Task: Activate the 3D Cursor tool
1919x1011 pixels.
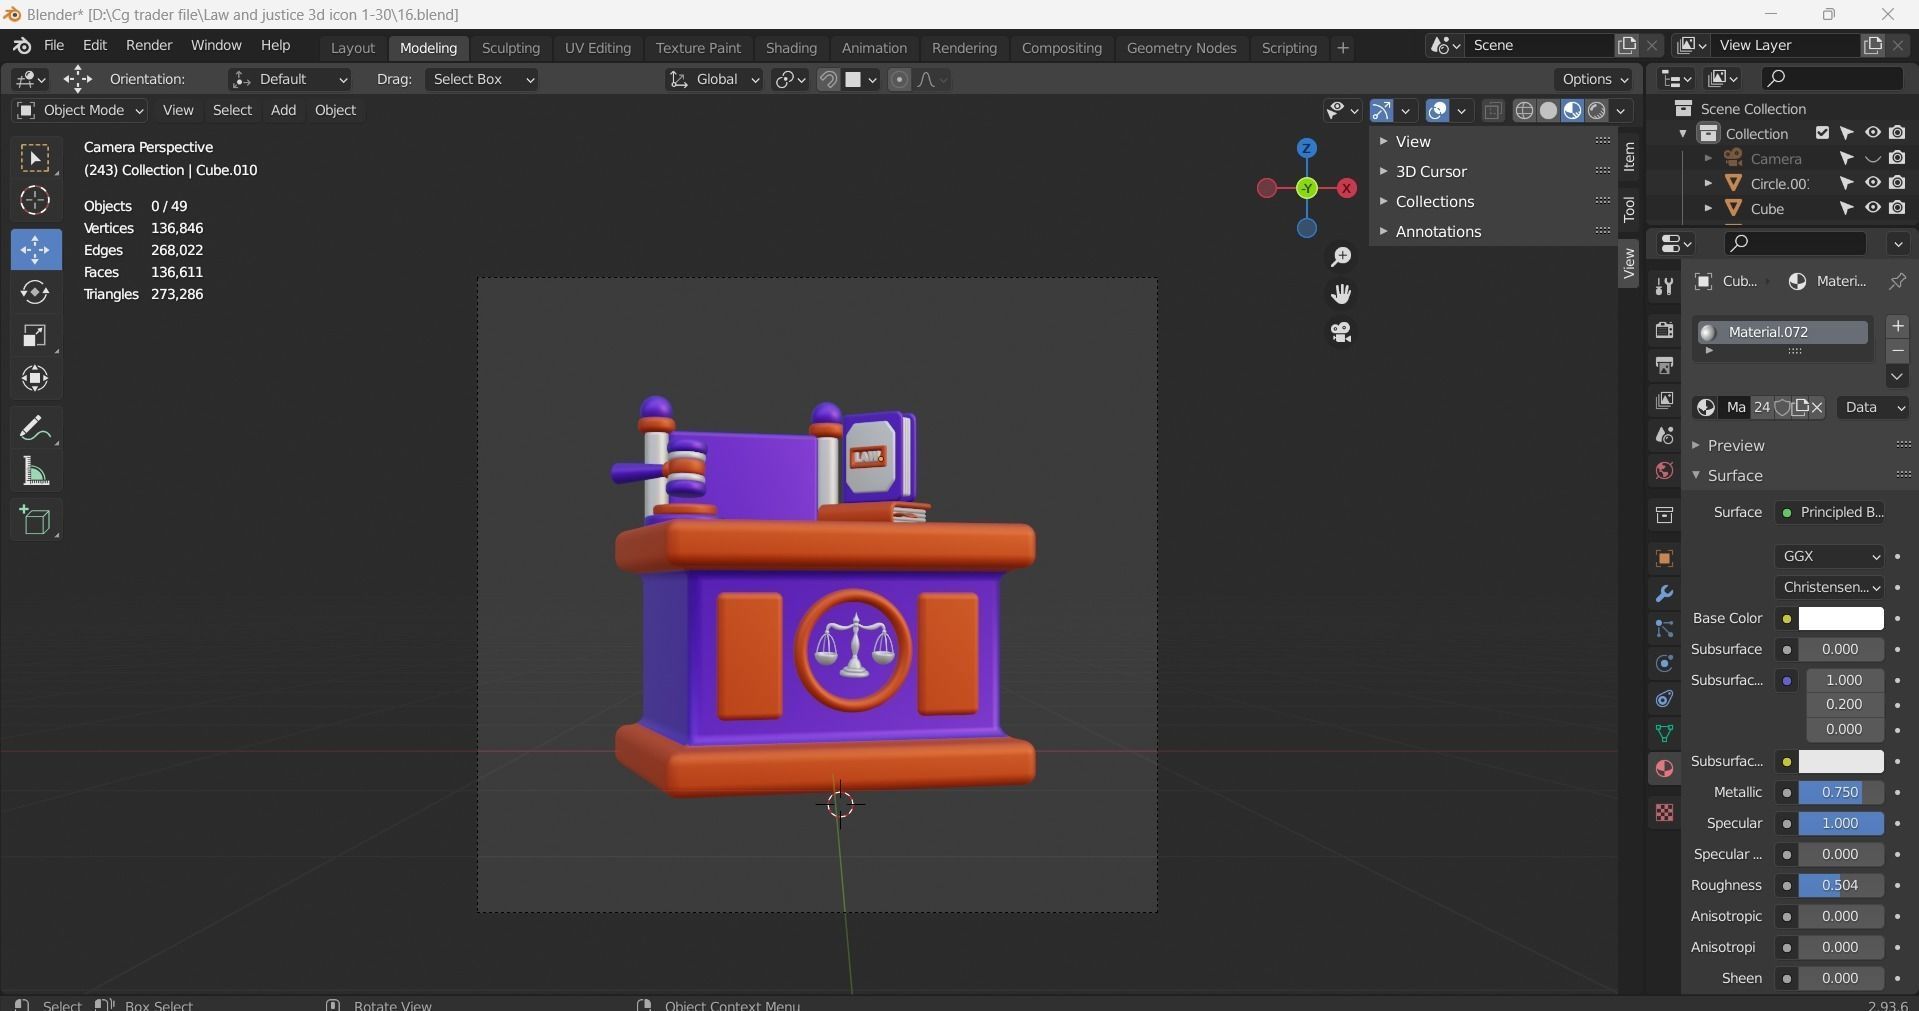Action: pos(35,201)
